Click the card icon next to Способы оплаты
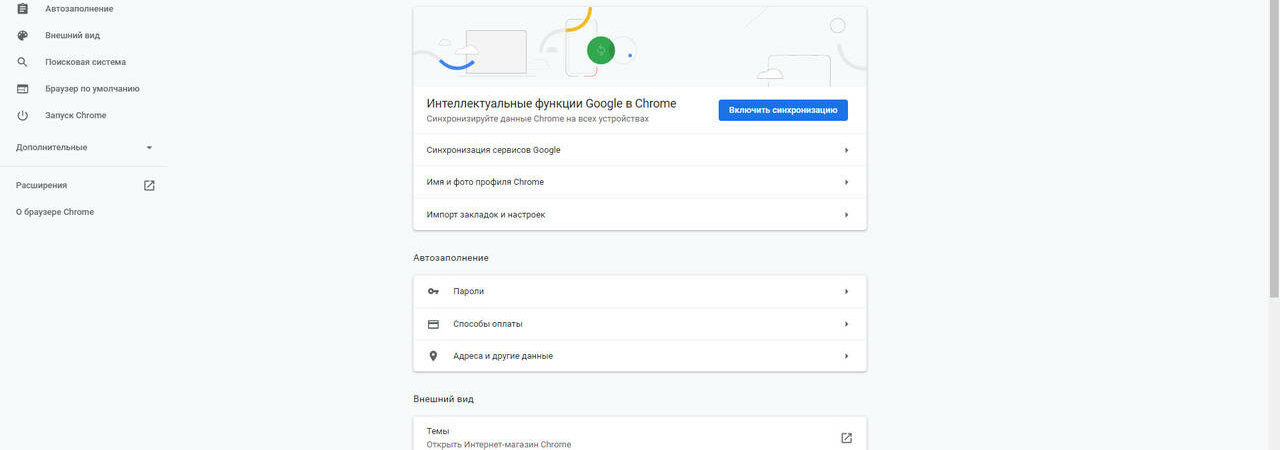1280x450 pixels. click(x=433, y=324)
